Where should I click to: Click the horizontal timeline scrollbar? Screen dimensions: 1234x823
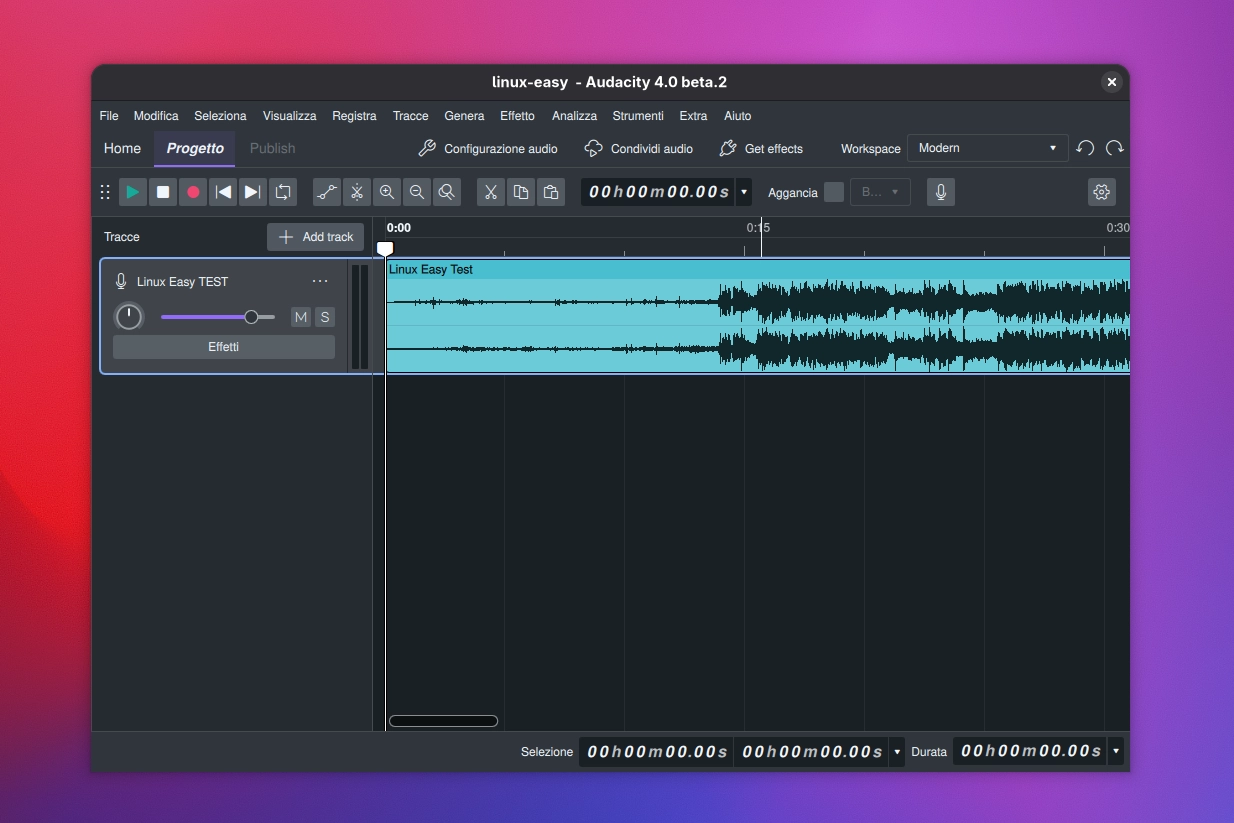pyautogui.click(x=443, y=721)
